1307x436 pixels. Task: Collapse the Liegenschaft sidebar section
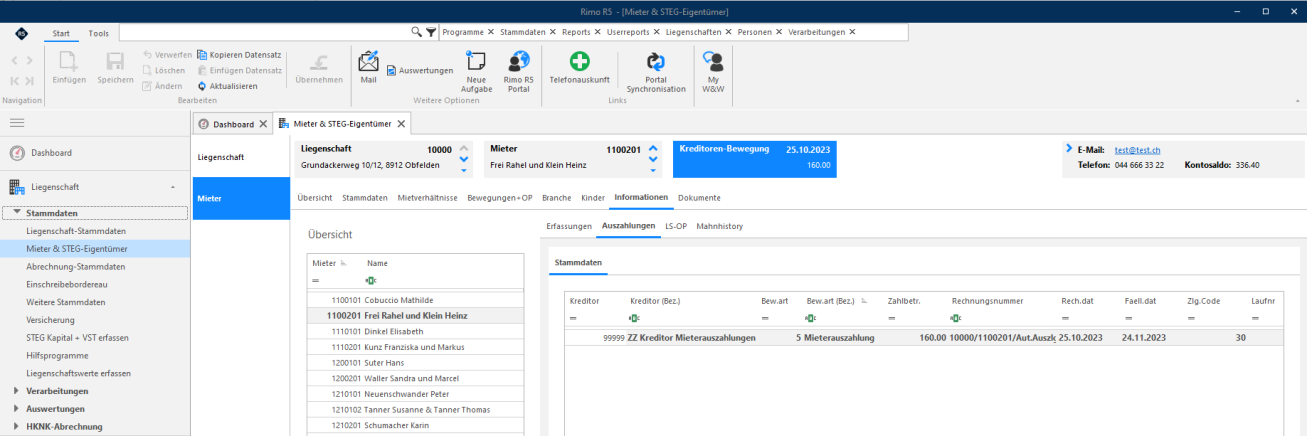172,187
